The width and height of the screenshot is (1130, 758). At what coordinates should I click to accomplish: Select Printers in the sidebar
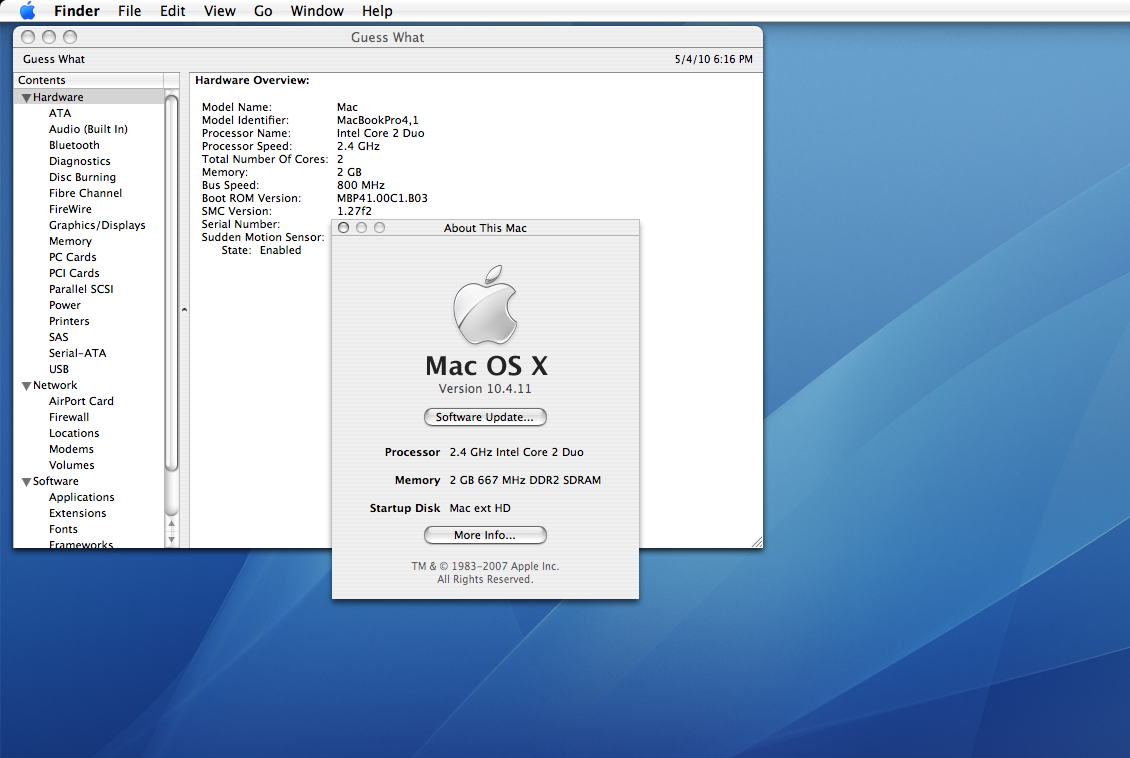[x=69, y=321]
